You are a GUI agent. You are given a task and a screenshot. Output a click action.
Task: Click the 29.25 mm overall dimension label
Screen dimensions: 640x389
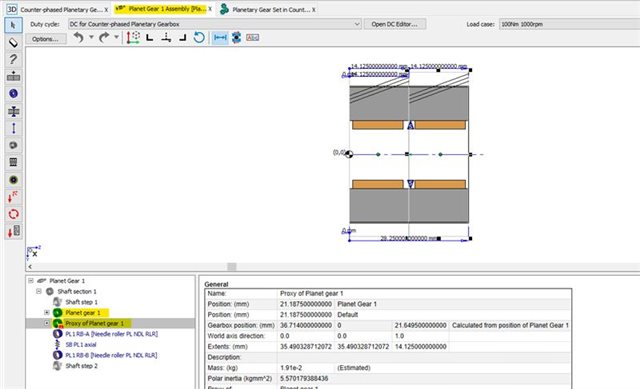coord(409,238)
